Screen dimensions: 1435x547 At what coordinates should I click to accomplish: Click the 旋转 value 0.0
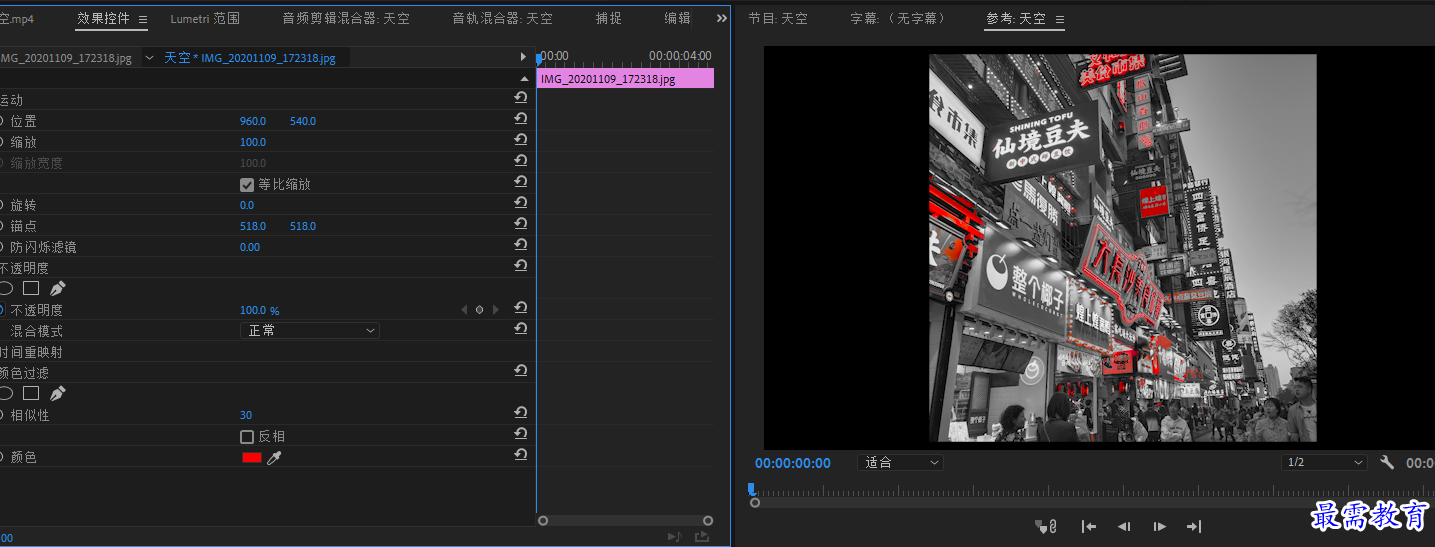click(x=247, y=205)
